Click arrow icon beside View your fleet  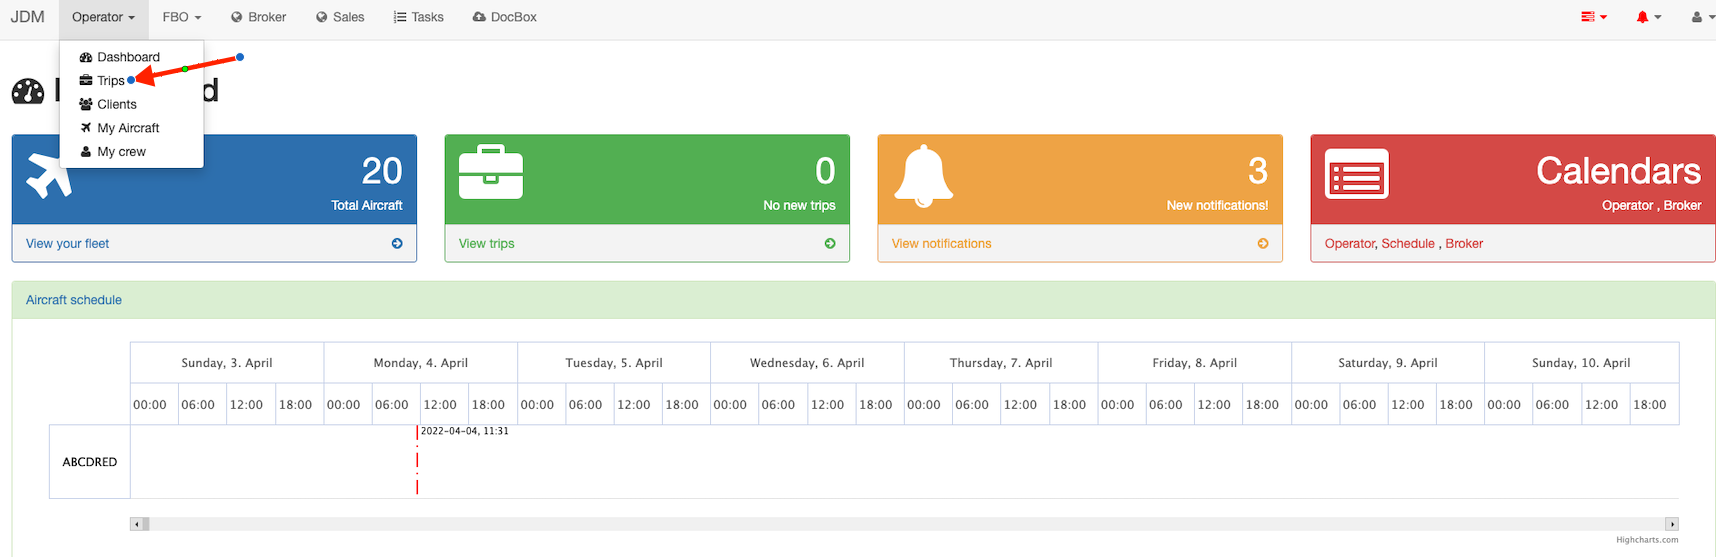(x=397, y=243)
